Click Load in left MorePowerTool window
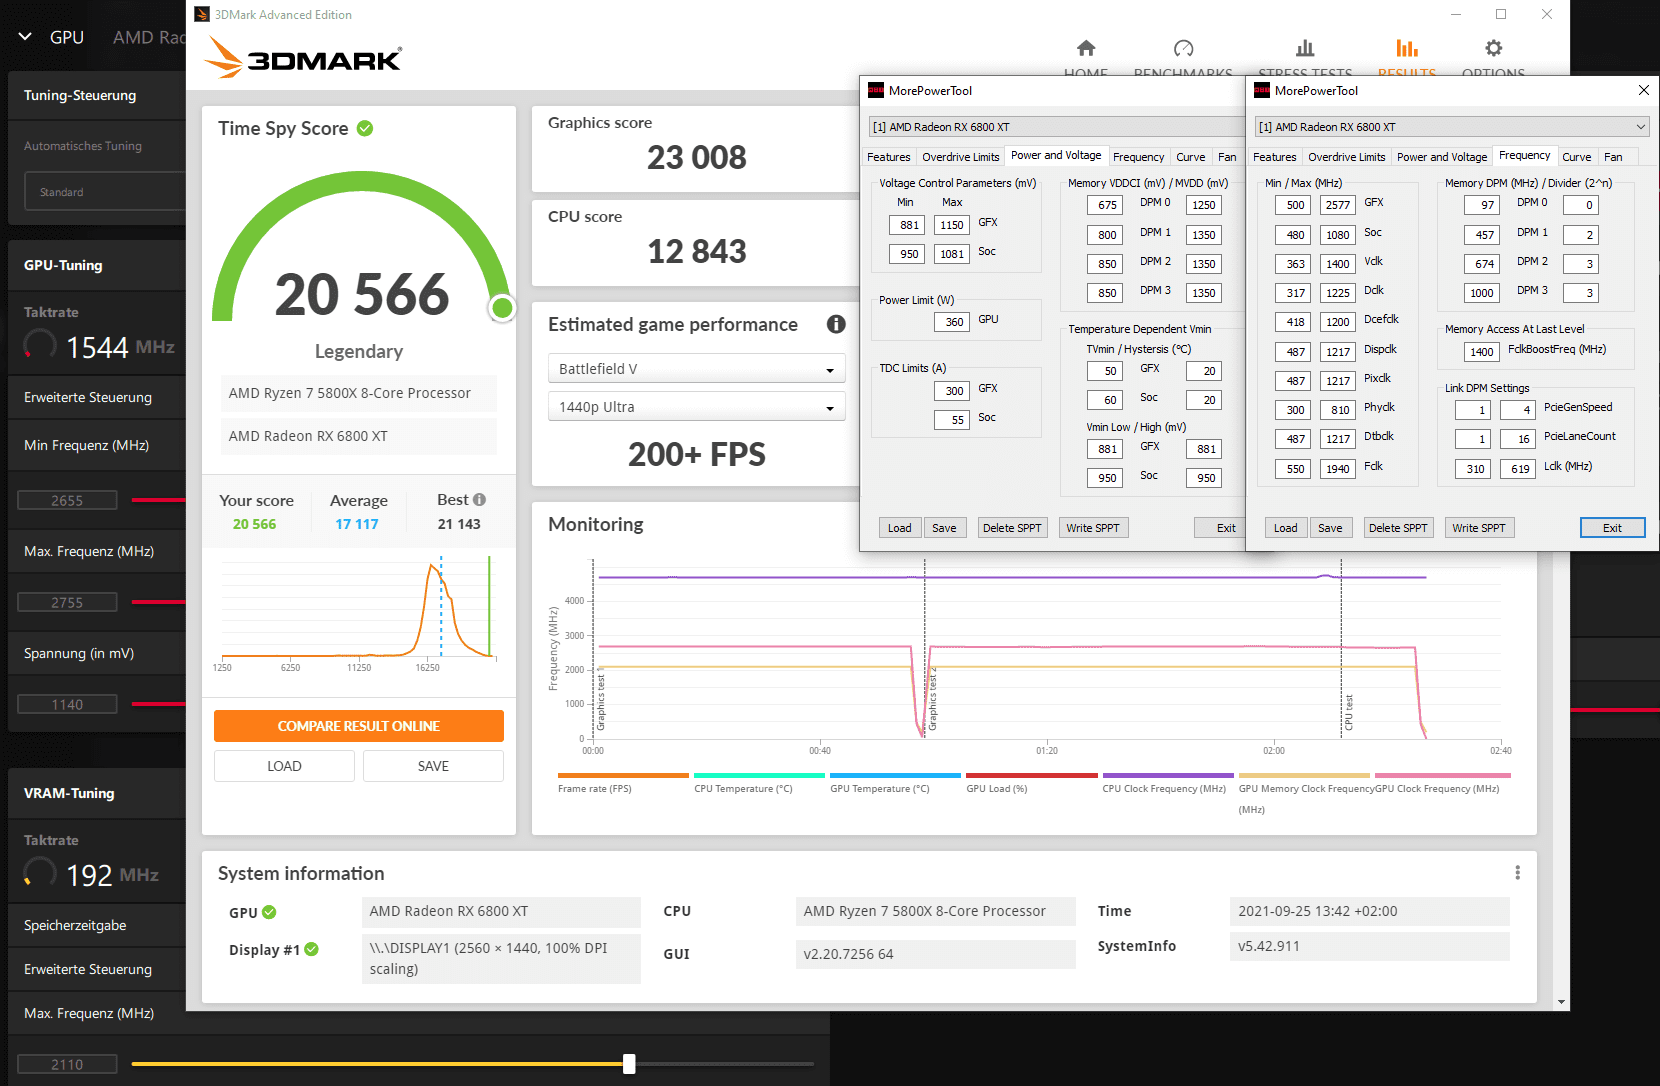The width and height of the screenshot is (1660, 1086). click(900, 528)
